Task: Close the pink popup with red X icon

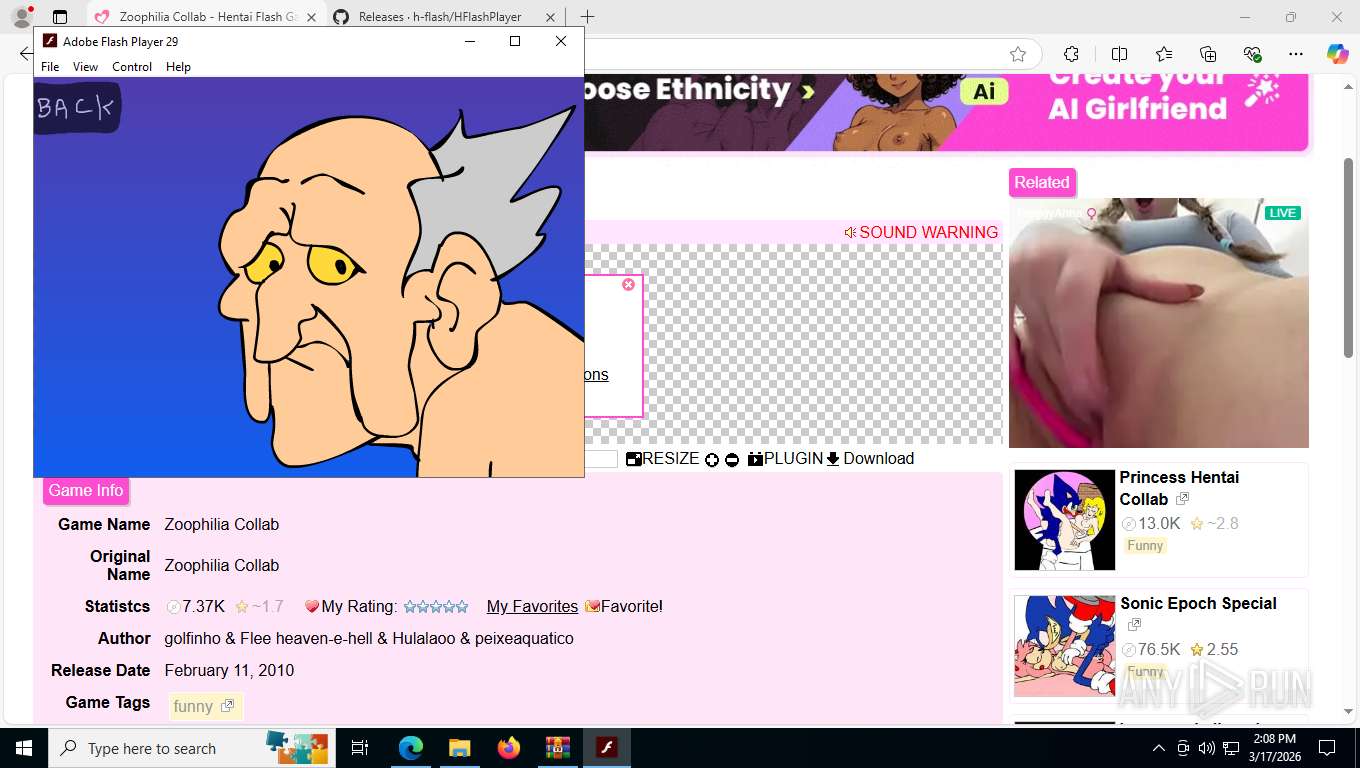Action: 628,285
